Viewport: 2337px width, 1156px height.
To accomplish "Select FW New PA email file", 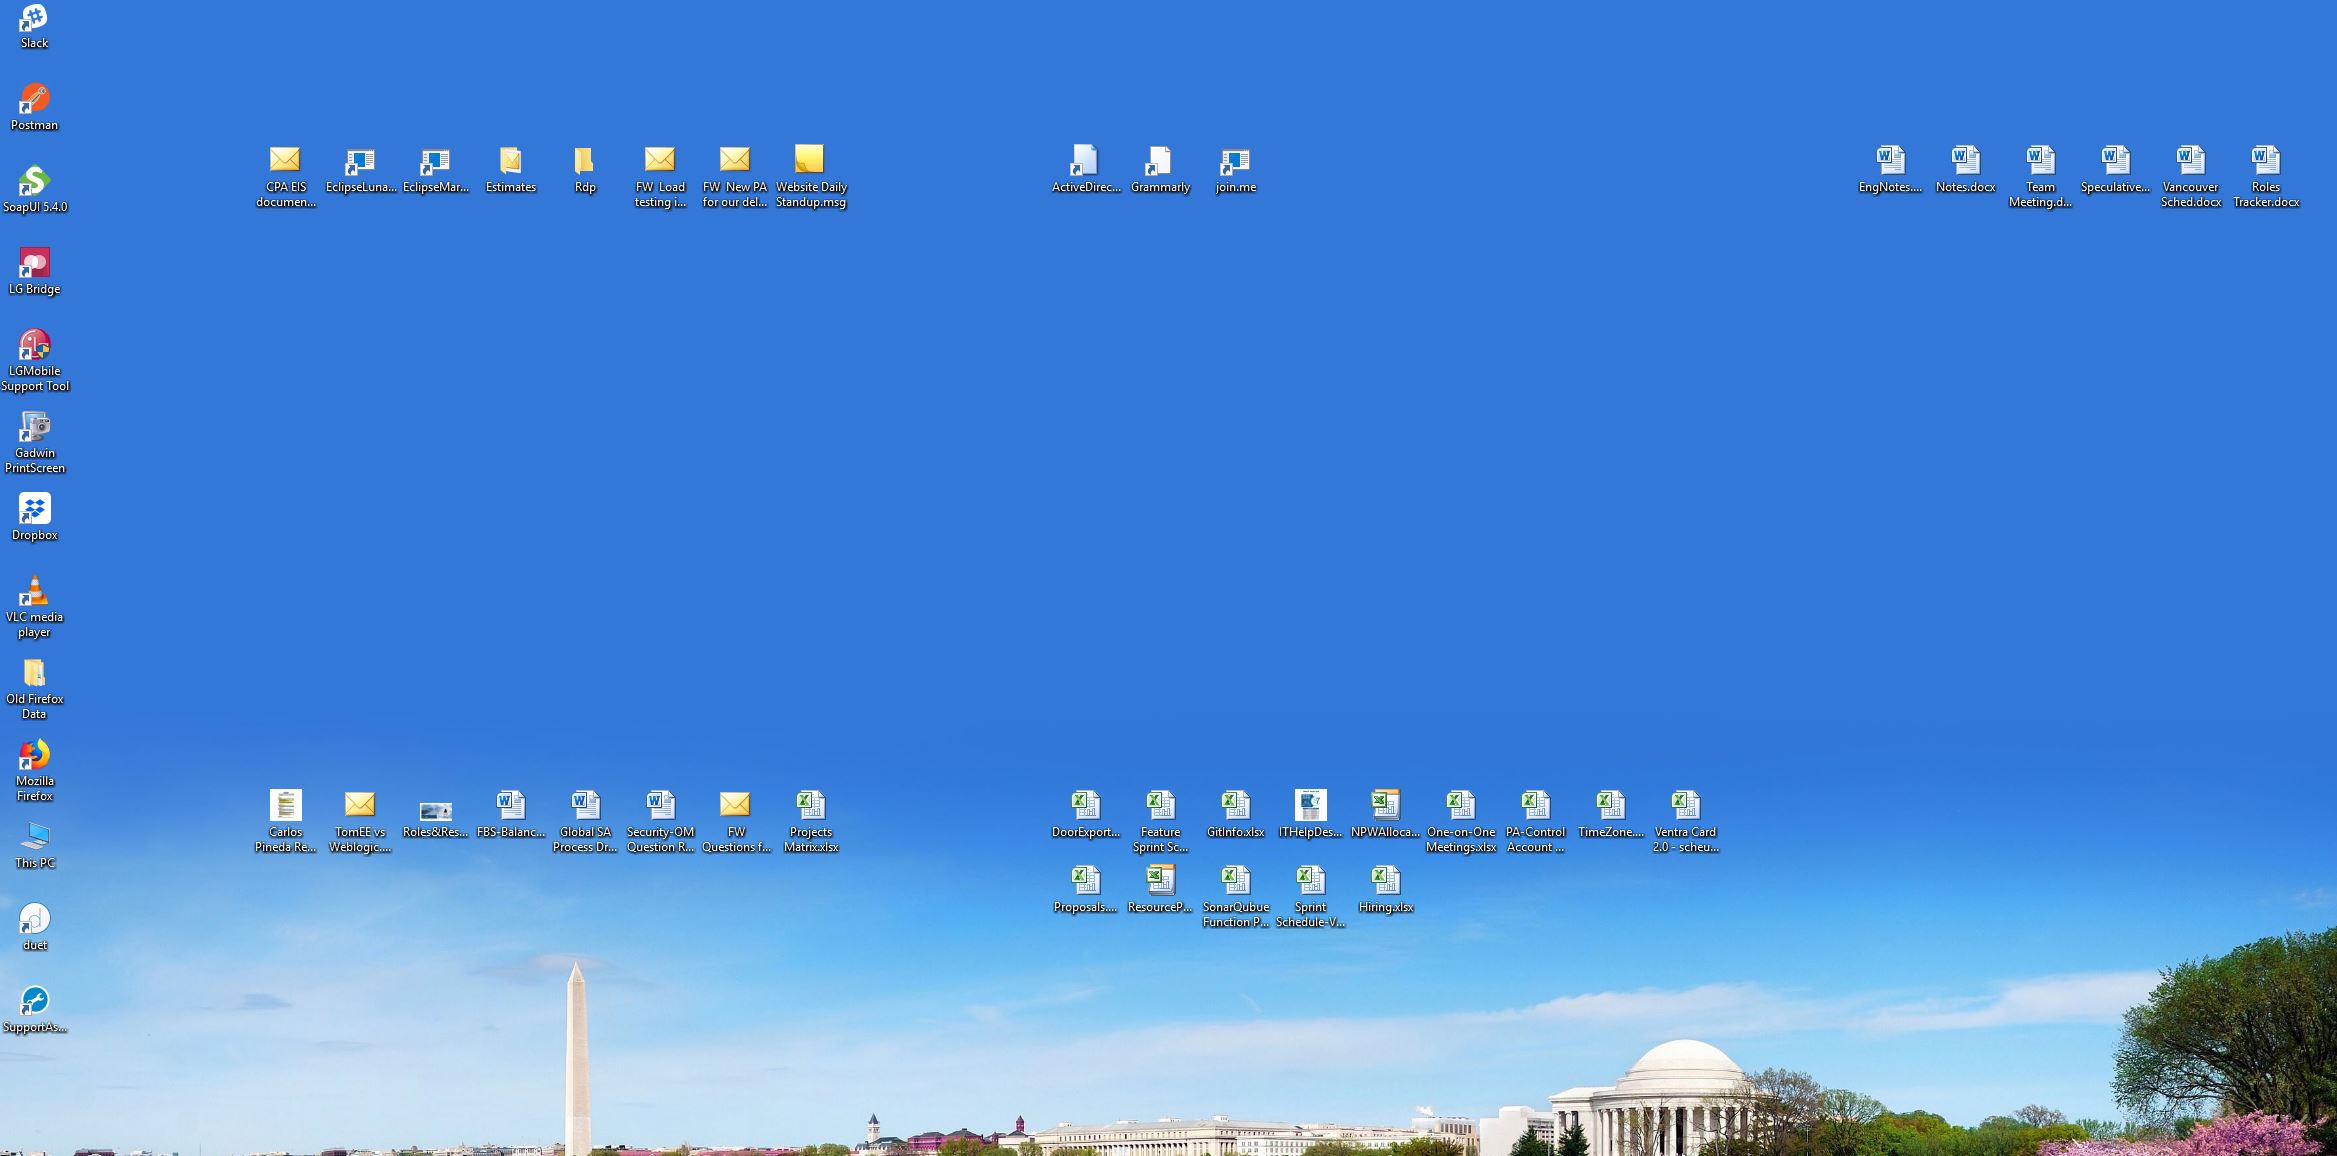I will [x=735, y=177].
